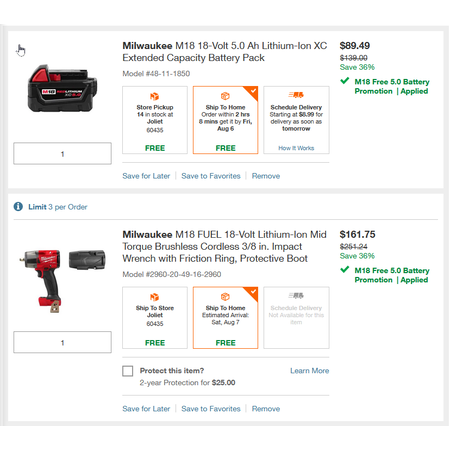This screenshot has height=450, width=450.
Task: Click the green checkmark beside battery promotion applied
Action: point(345,81)
